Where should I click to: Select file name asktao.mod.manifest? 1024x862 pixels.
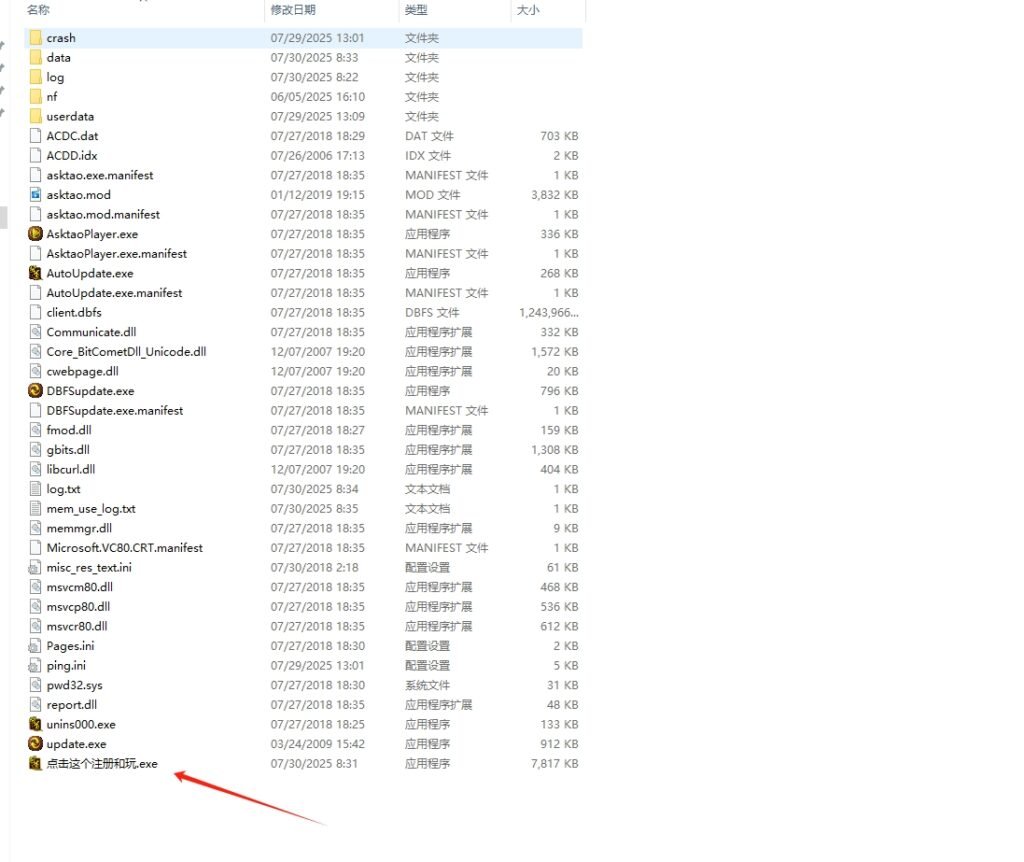(x=103, y=214)
